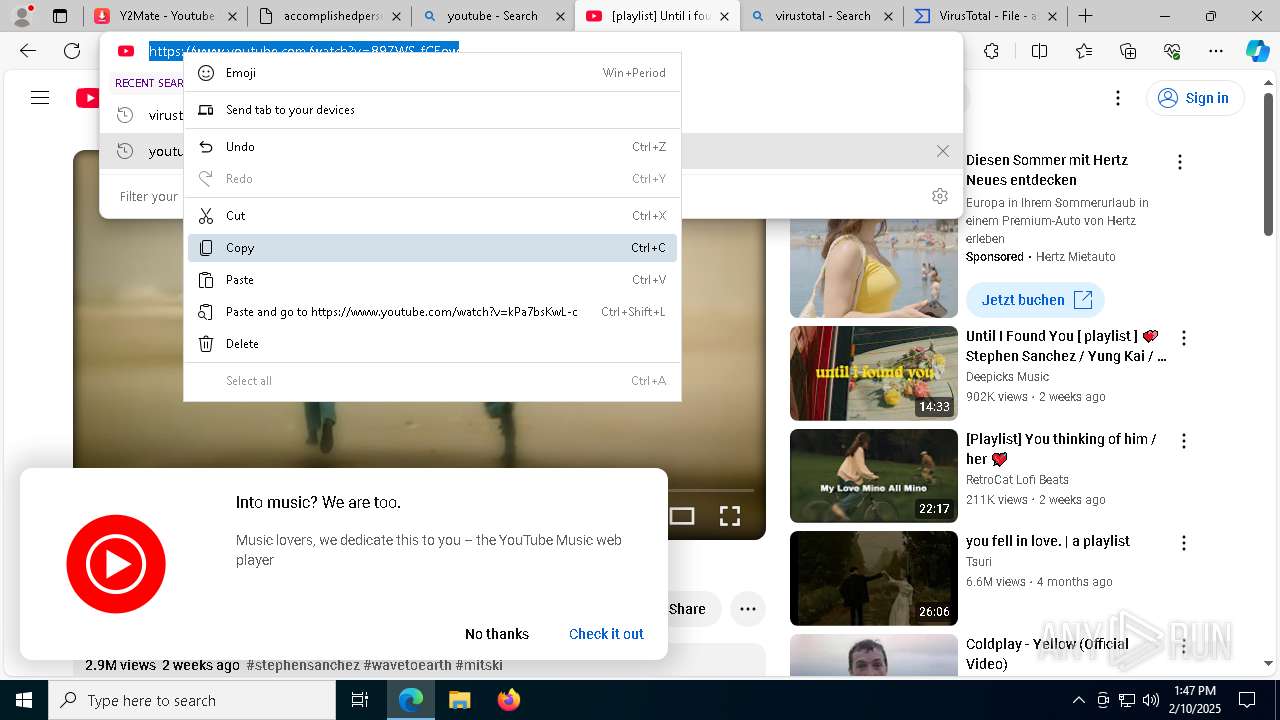Open options for you fell in love playlist
The image size is (1280, 720).
coord(1184,543)
